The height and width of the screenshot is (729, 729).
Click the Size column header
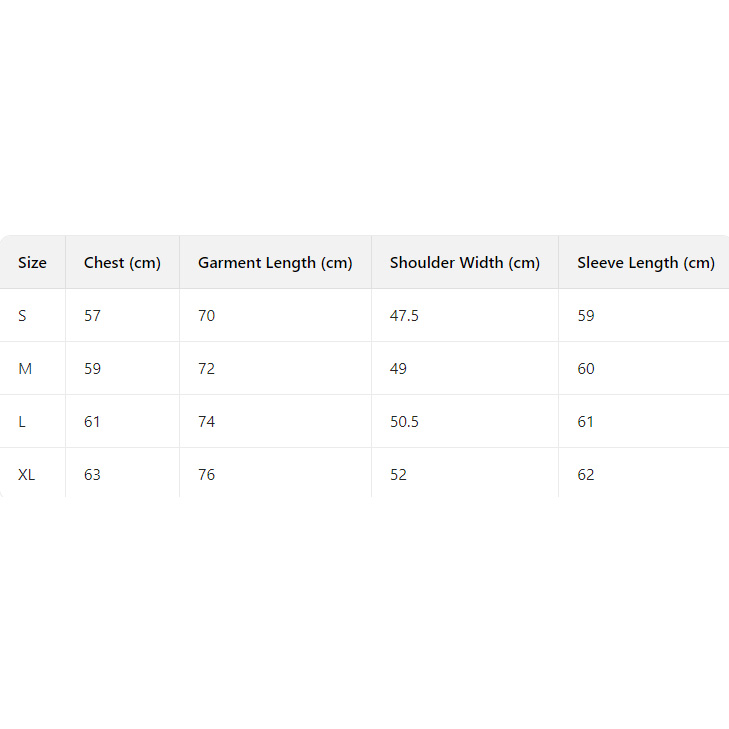pyautogui.click(x=32, y=263)
